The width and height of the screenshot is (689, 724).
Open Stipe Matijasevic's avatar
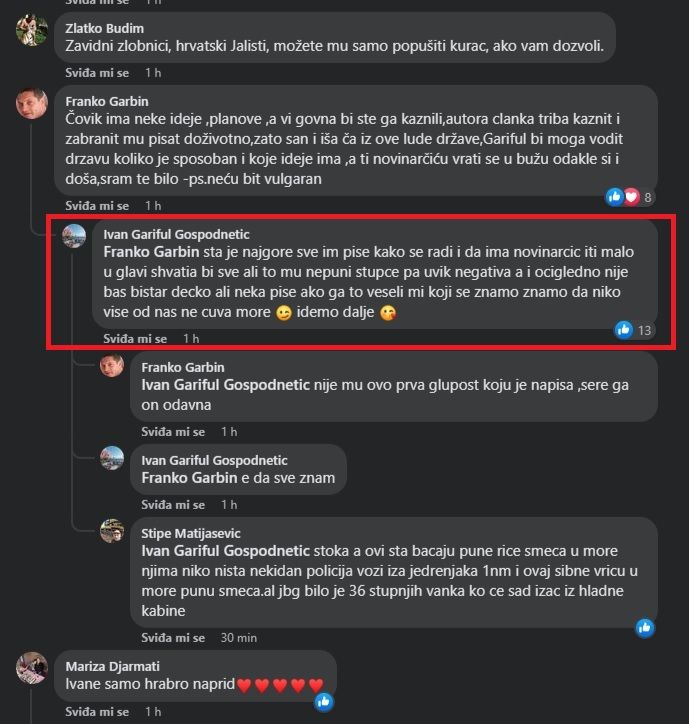(112, 531)
